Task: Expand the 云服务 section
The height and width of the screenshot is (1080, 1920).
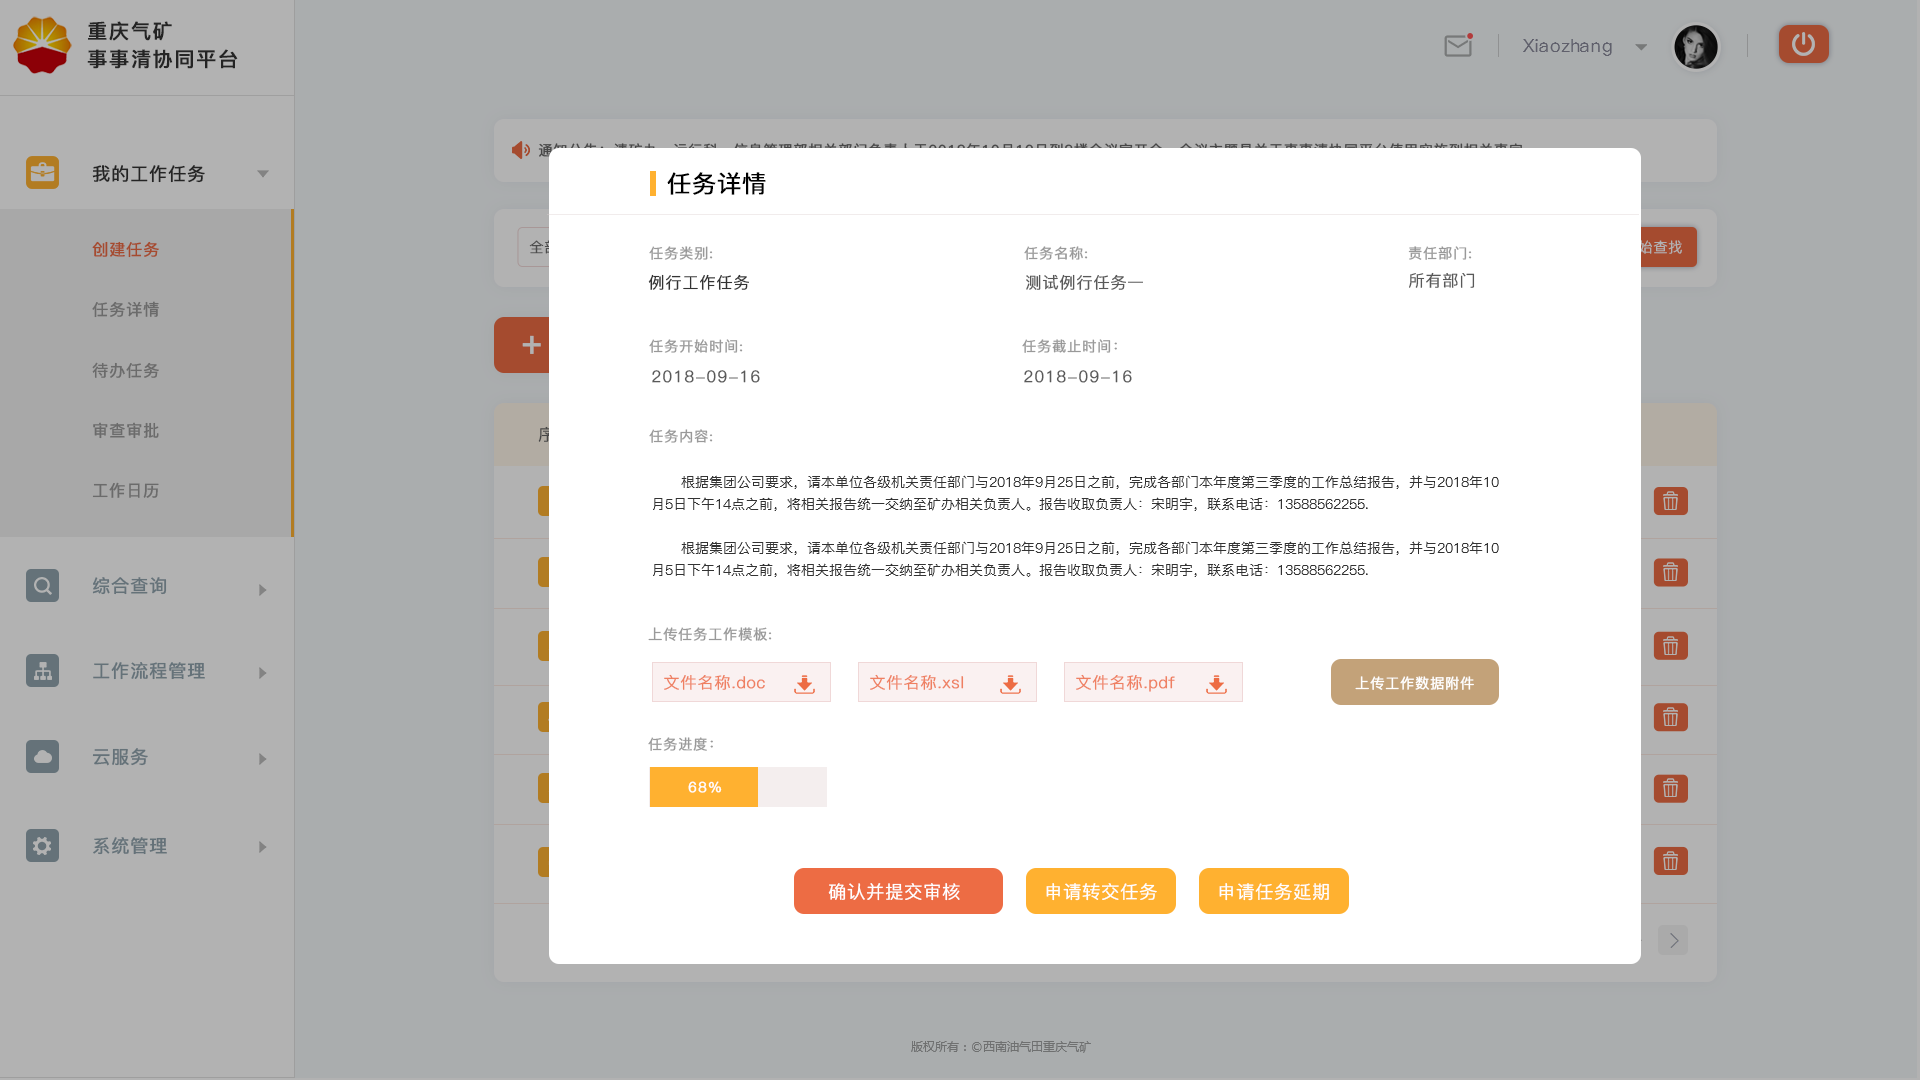Action: 262,758
